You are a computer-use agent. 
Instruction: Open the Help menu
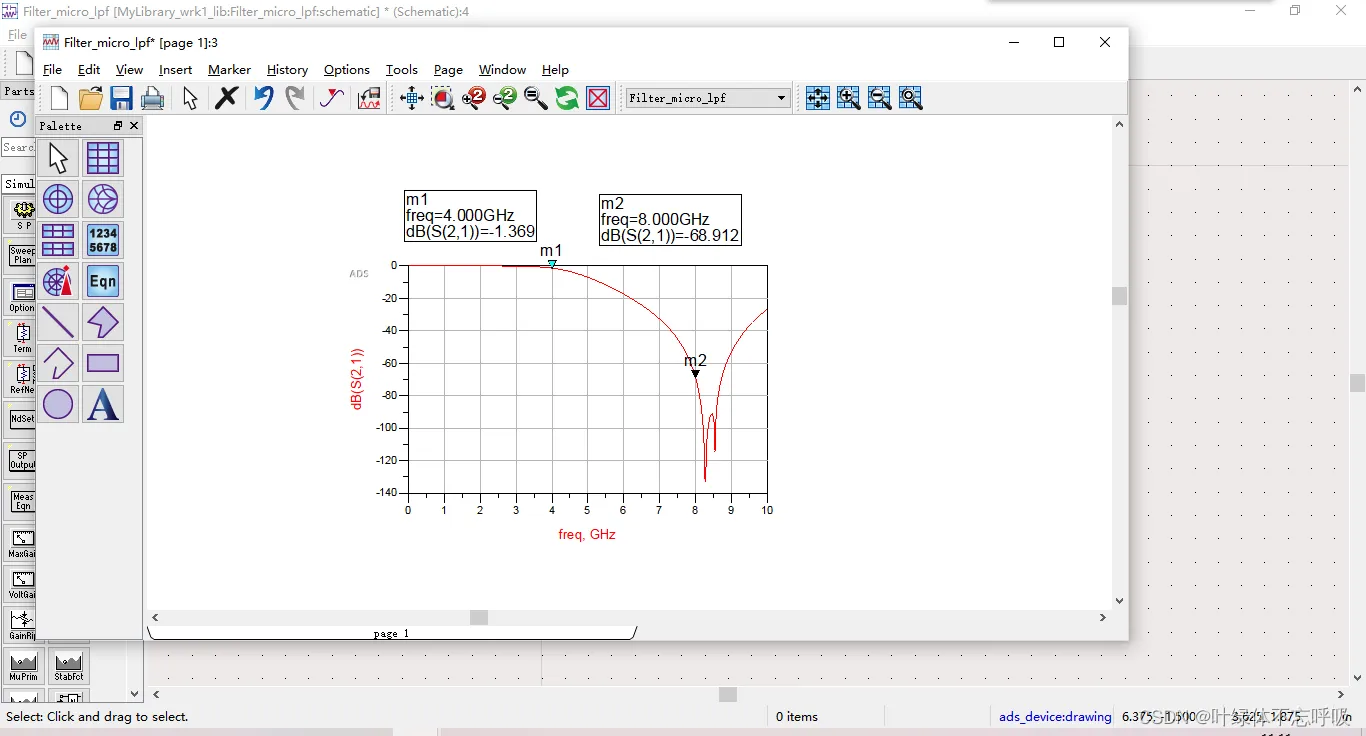pyautogui.click(x=555, y=70)
